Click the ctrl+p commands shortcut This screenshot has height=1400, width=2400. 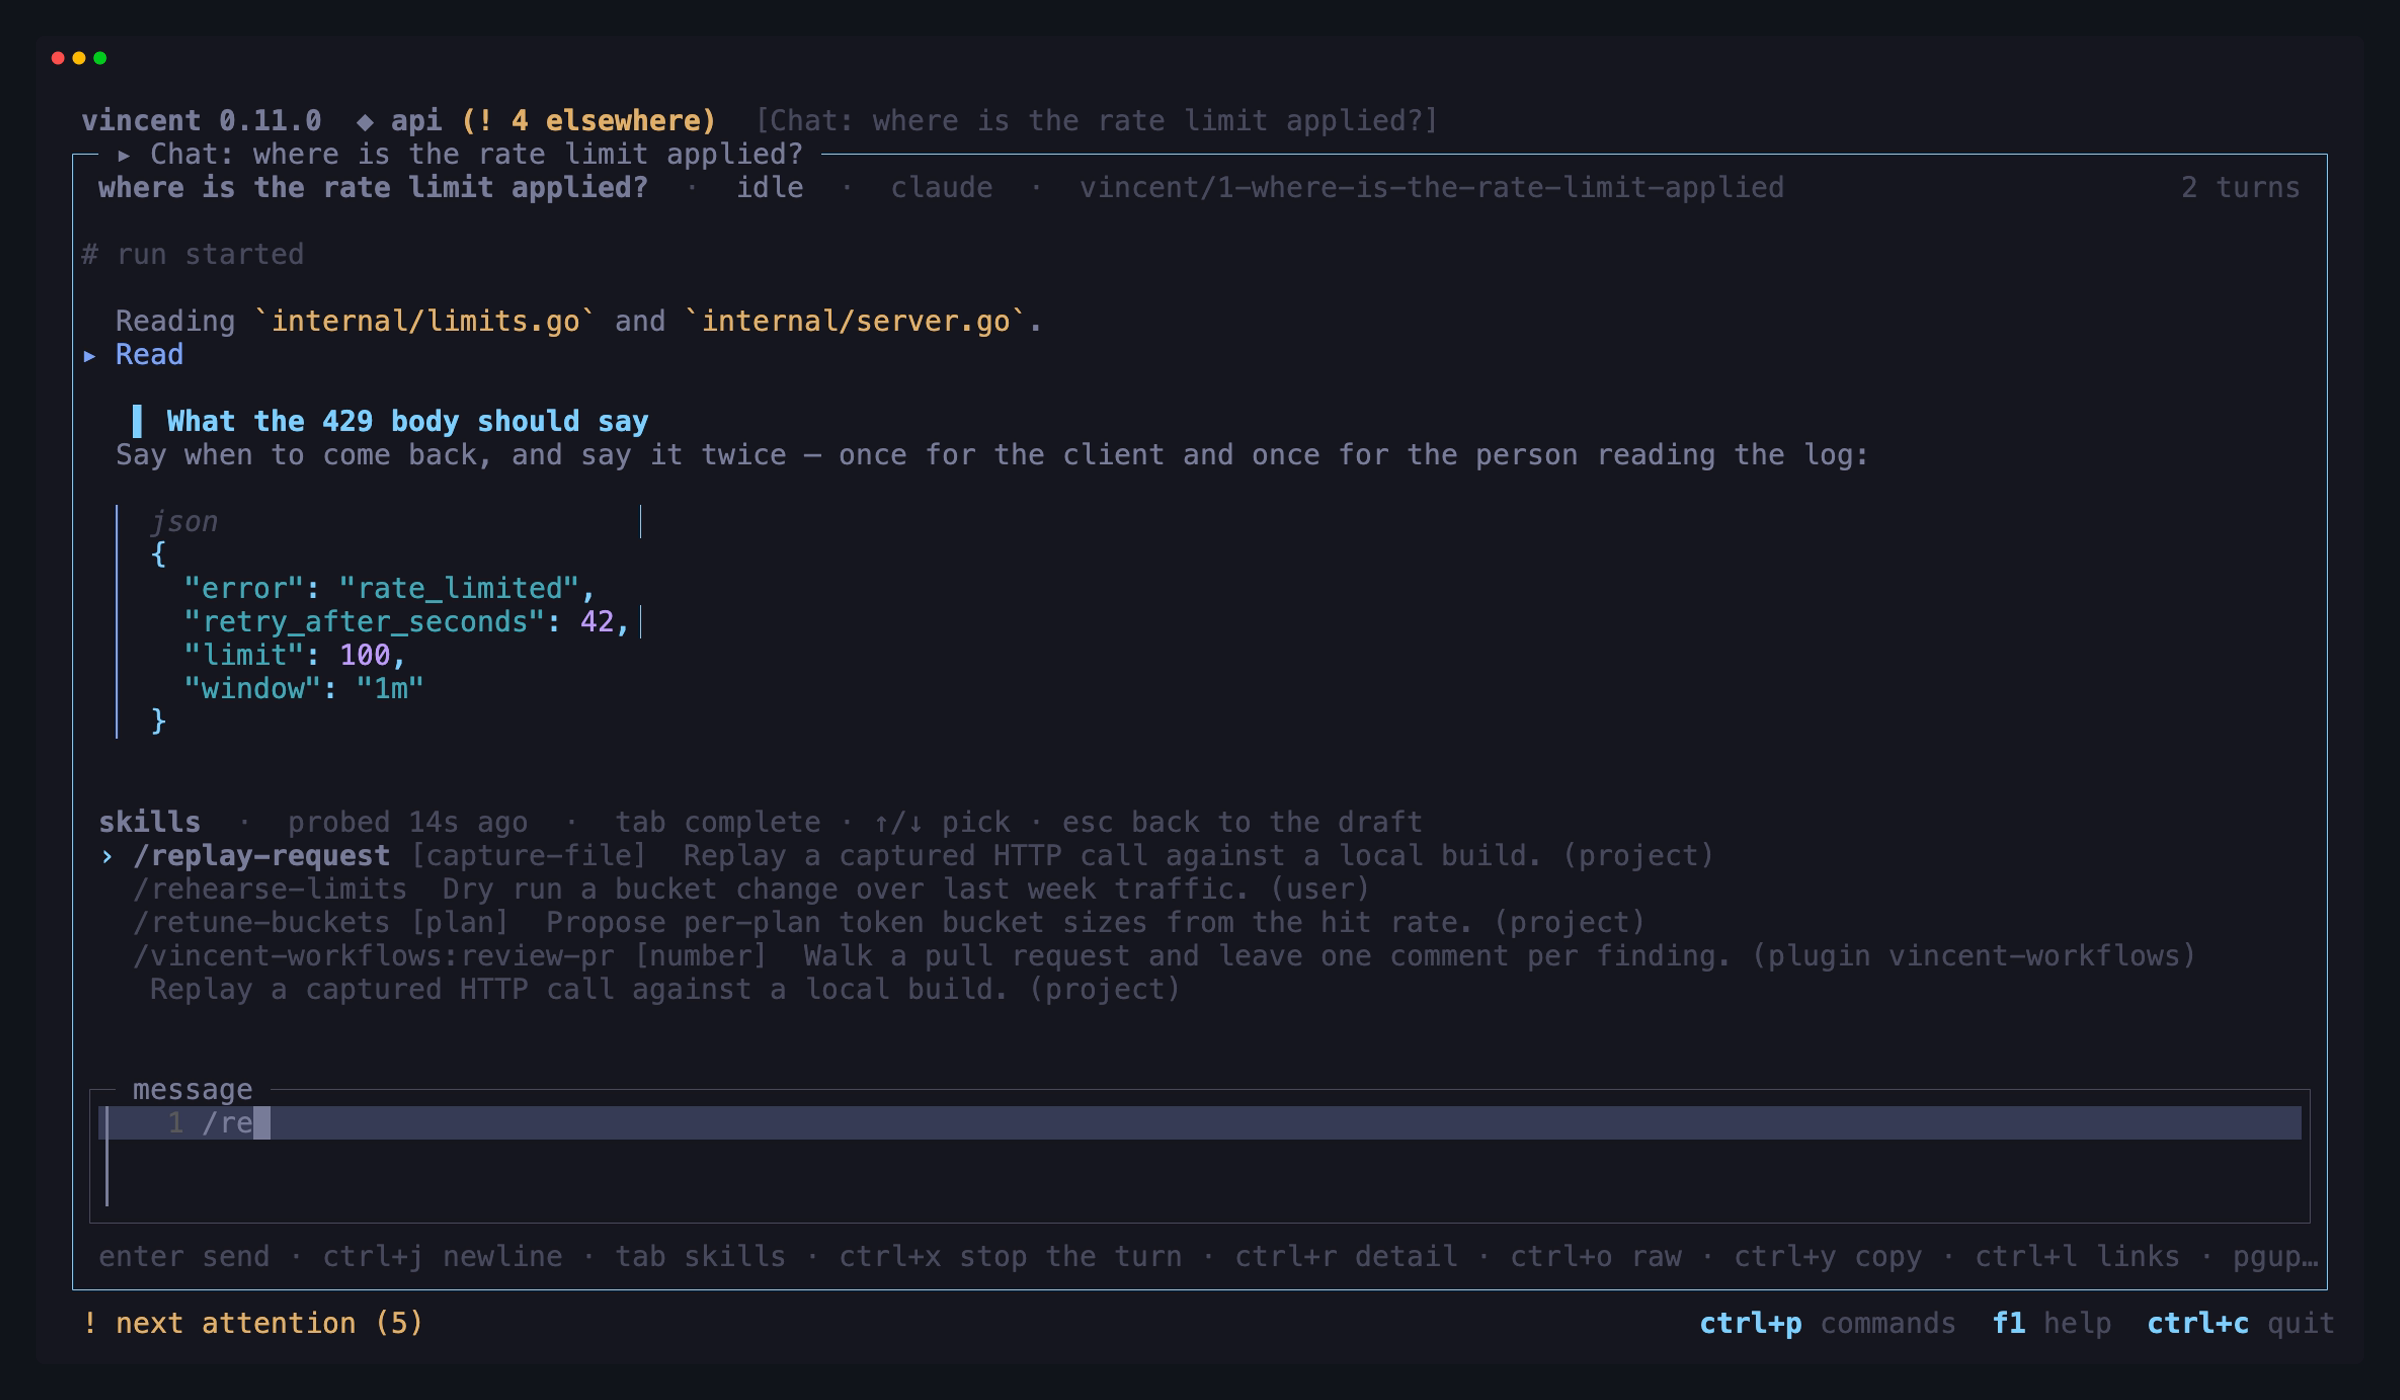(x=1827, y=1323)
